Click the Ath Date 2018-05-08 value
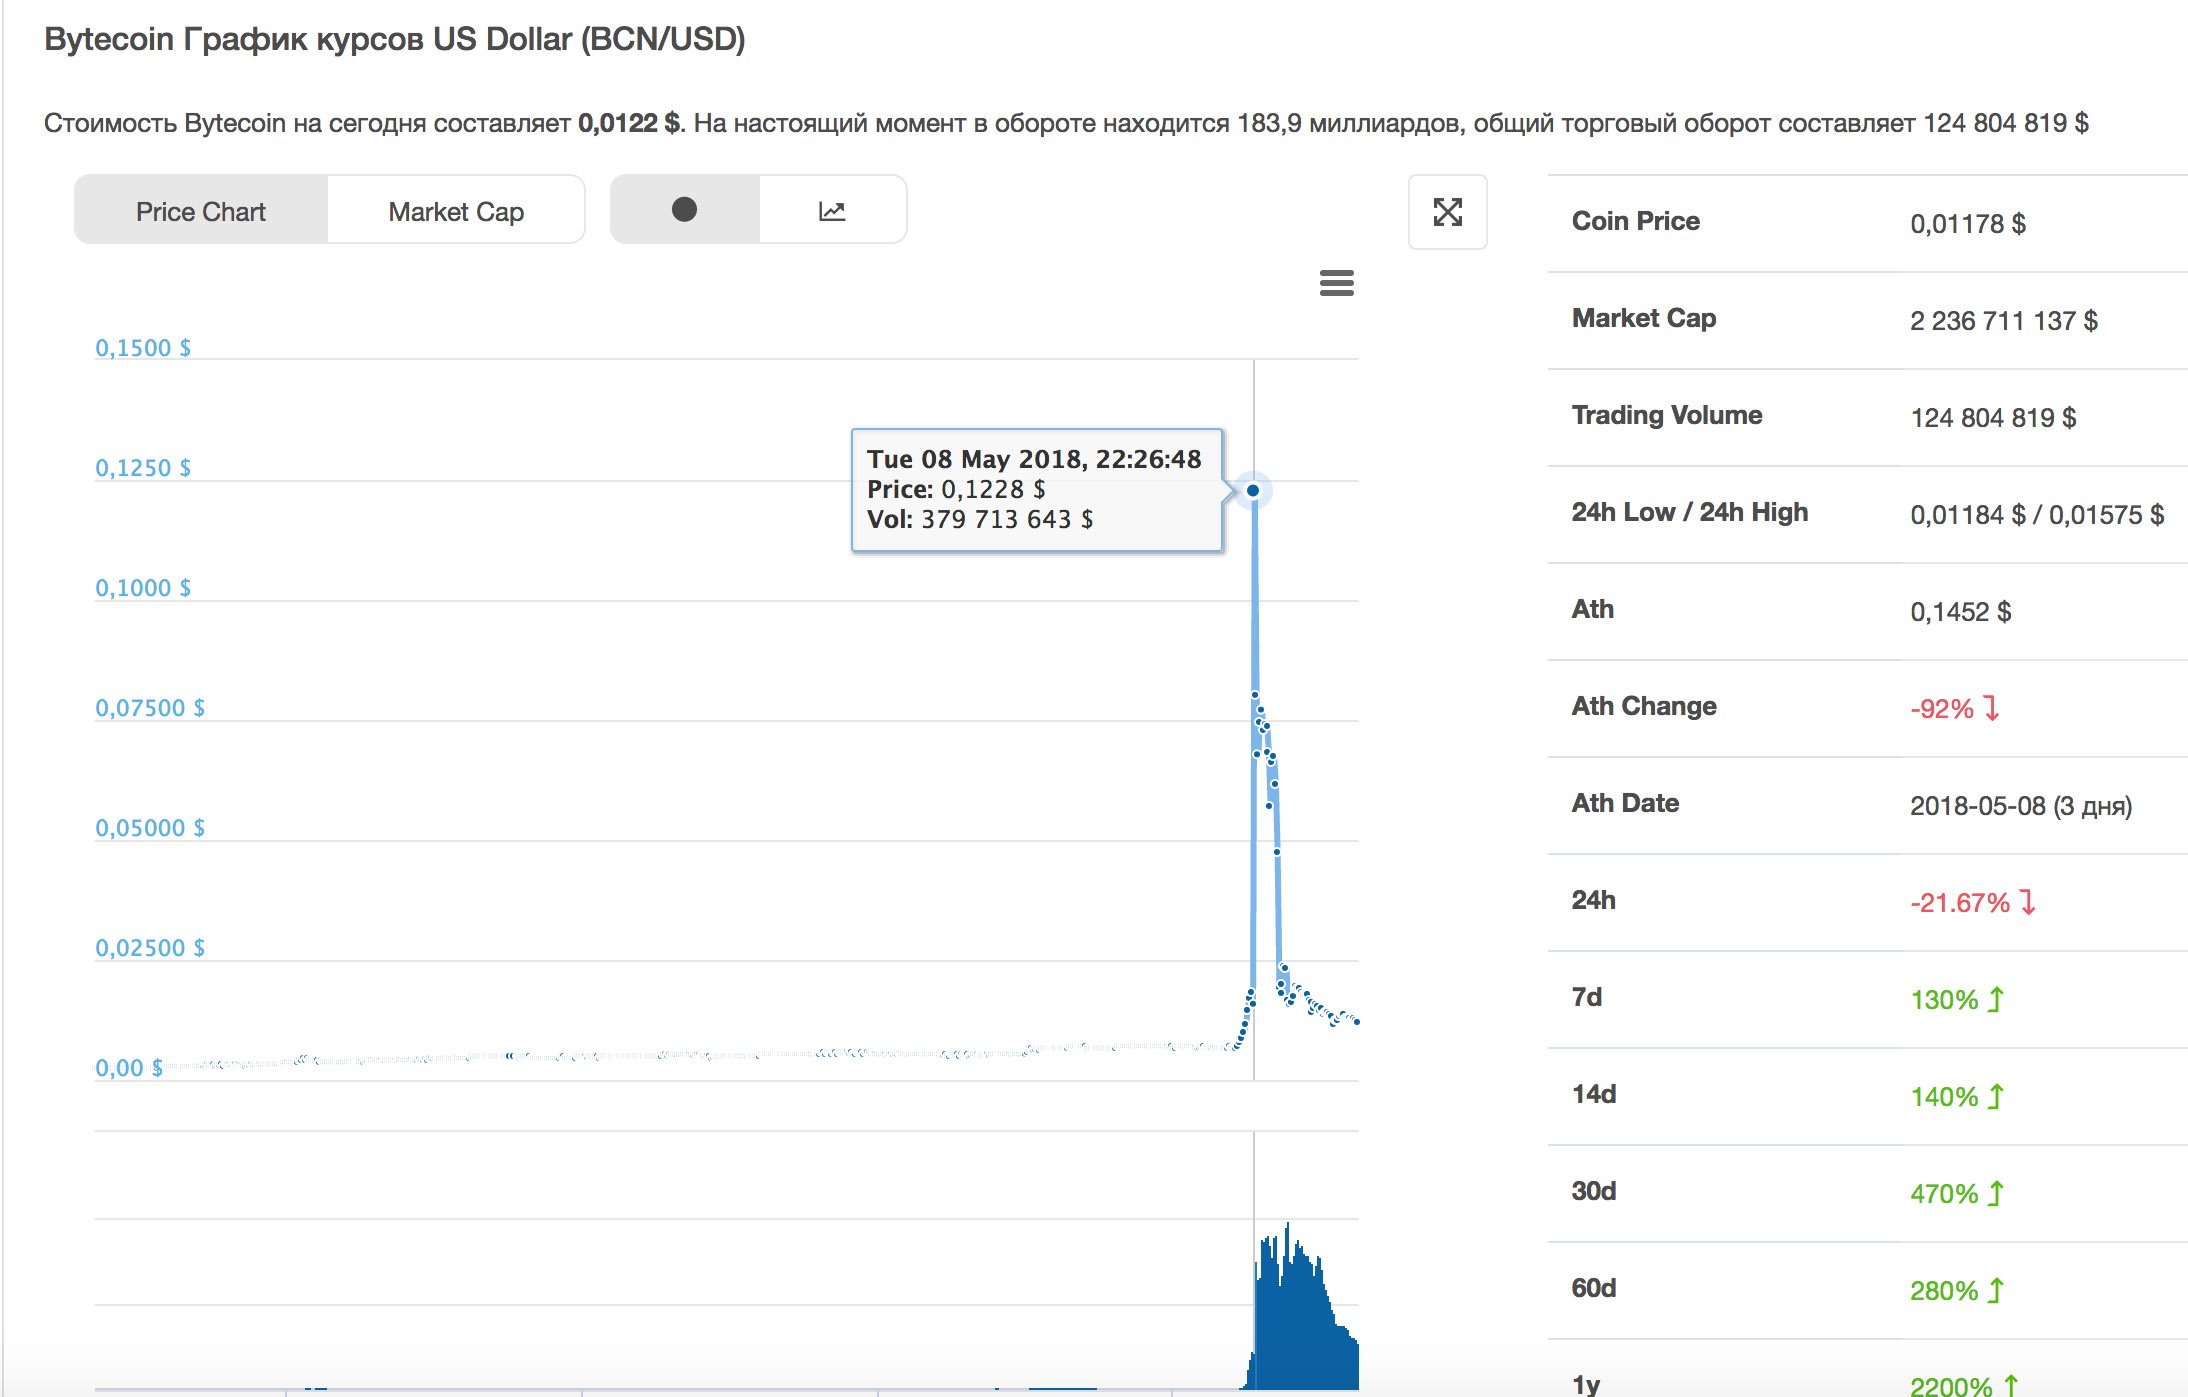The height and width of the screenshot is (1397, 2188). (x=2020, y=806)
